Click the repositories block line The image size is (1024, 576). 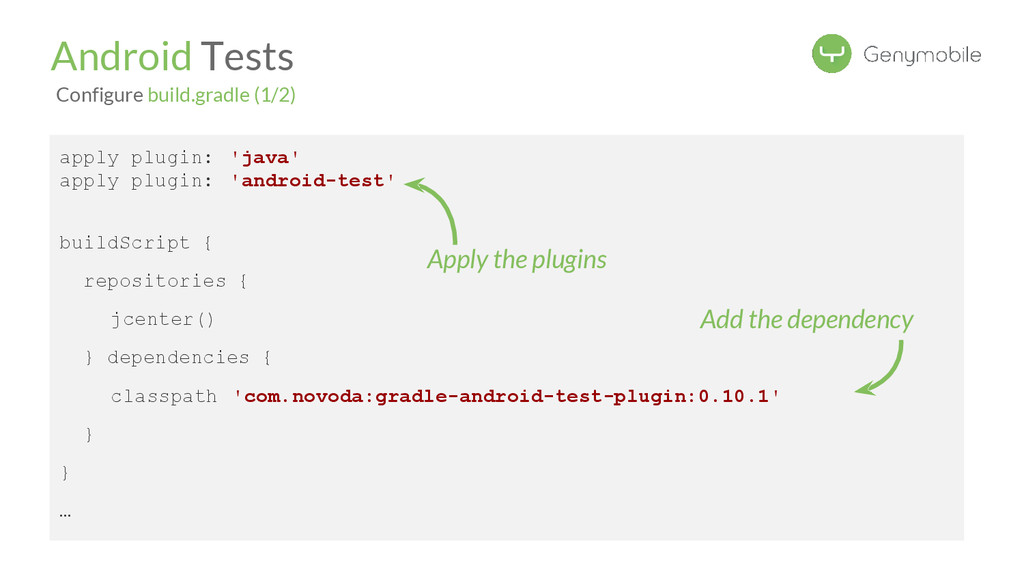pos(165,281)
